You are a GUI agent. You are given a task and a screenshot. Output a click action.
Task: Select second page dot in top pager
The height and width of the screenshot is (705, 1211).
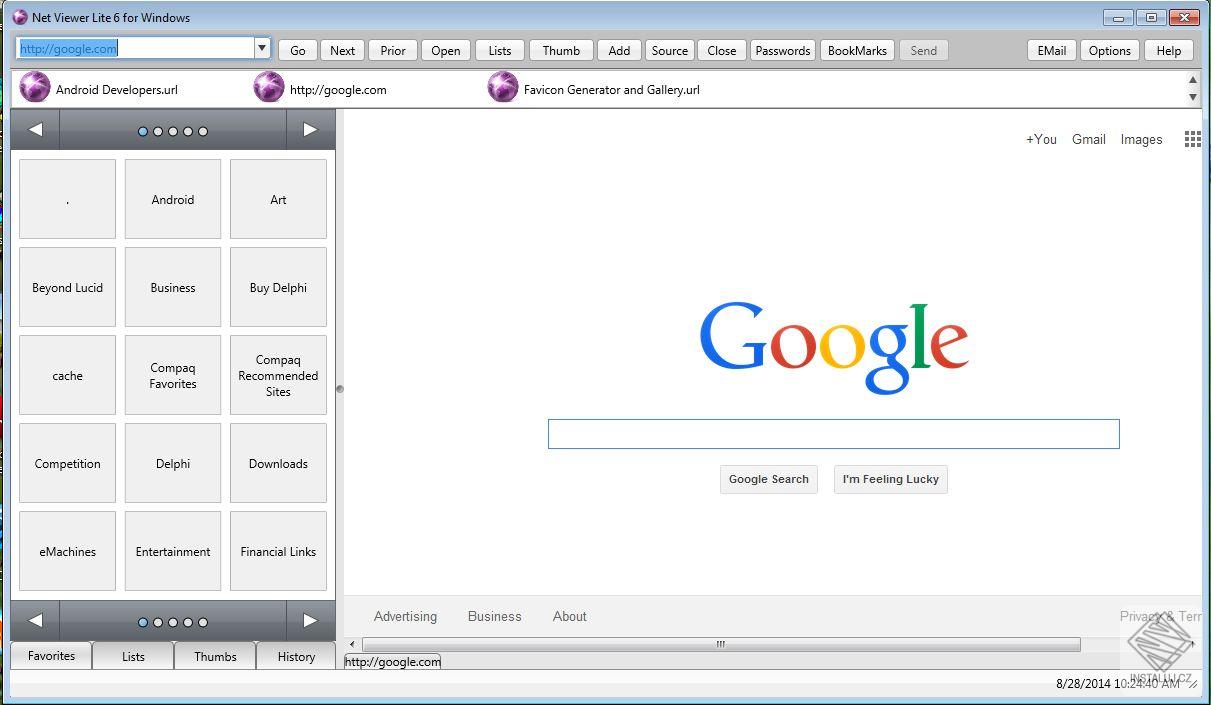[158, 131]
